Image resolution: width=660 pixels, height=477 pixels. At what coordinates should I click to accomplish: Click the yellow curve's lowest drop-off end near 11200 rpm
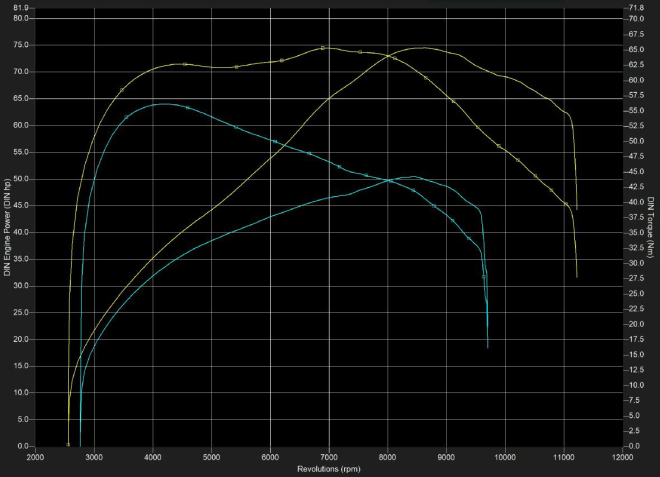(577, 276)
